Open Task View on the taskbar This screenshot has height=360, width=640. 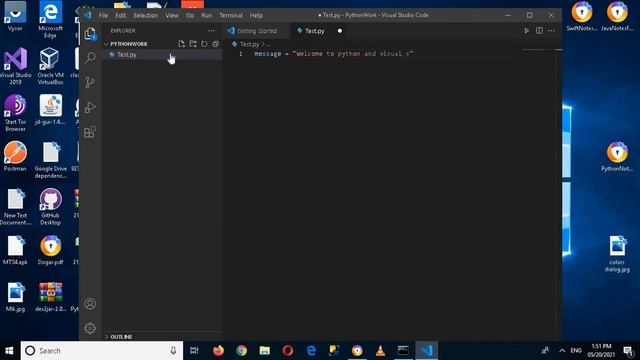(194, 351)
